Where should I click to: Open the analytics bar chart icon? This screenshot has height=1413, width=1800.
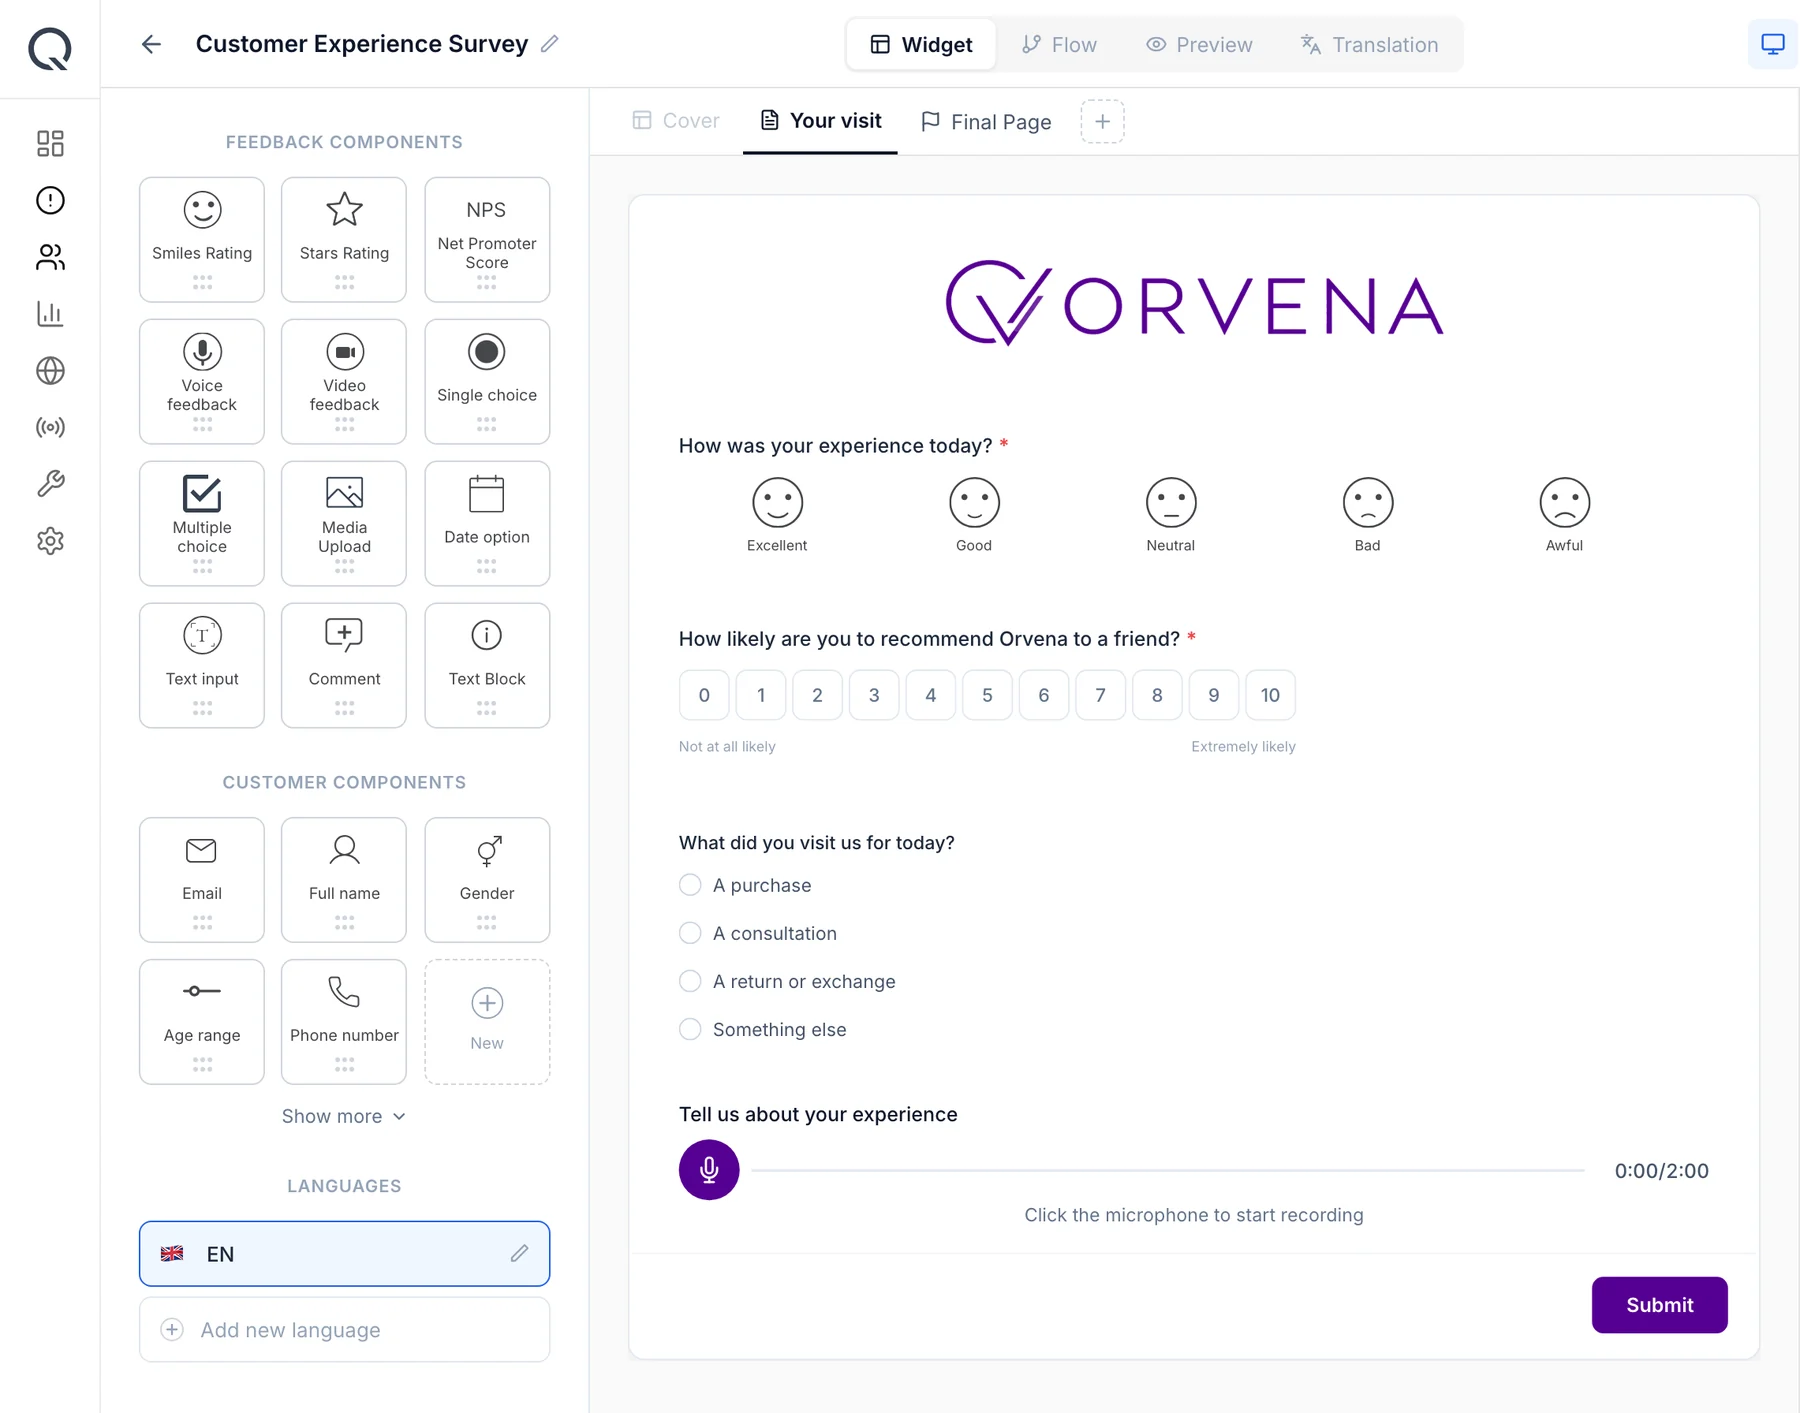[50, 314]
